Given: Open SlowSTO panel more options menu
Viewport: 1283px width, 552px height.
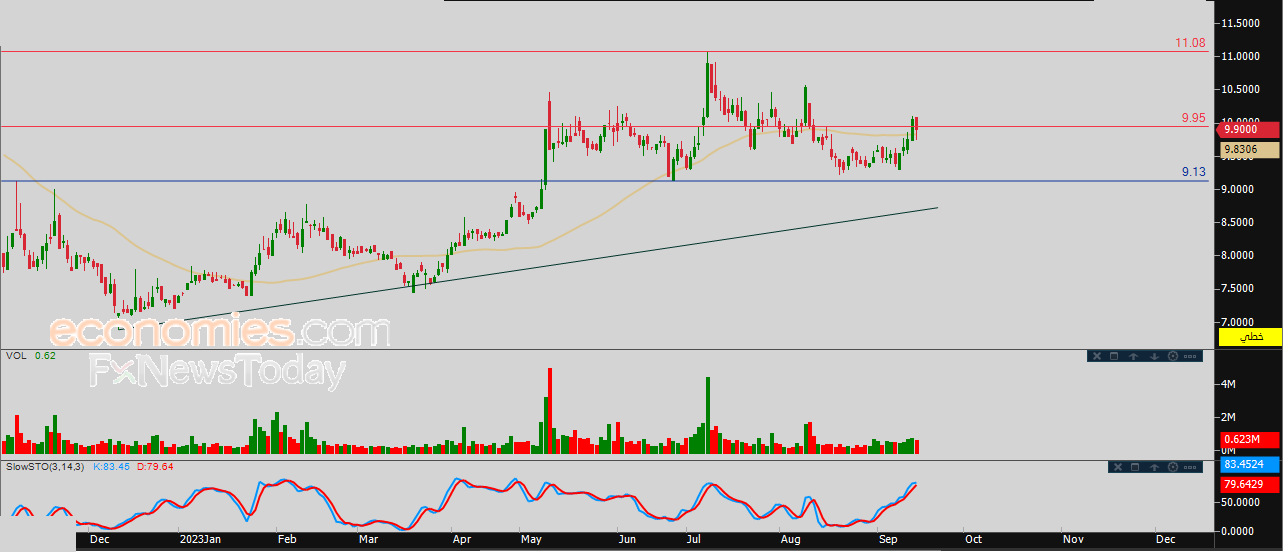Looking at the screenshot, I should [x=1190, y=467].
